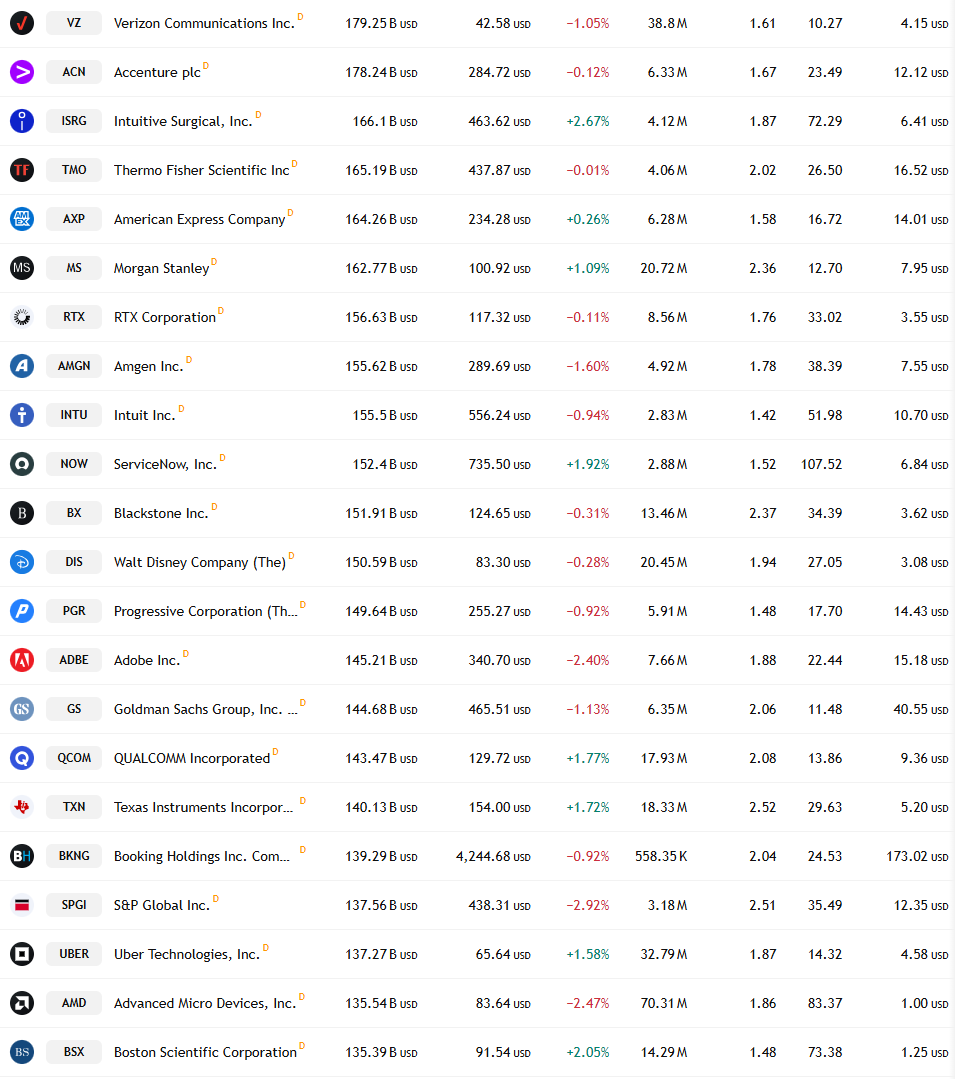Click the Booking Holdings logo icon

(x=22, y=856)
